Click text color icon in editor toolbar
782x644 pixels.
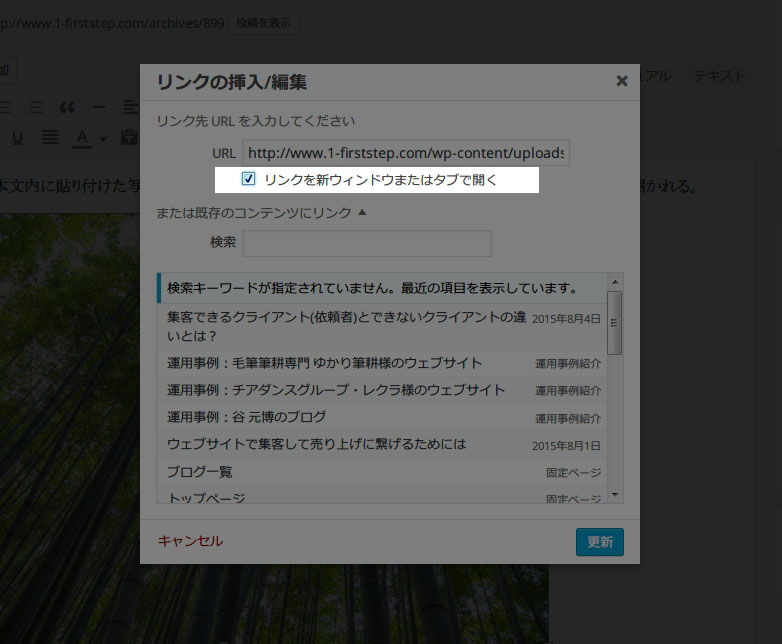82,138
